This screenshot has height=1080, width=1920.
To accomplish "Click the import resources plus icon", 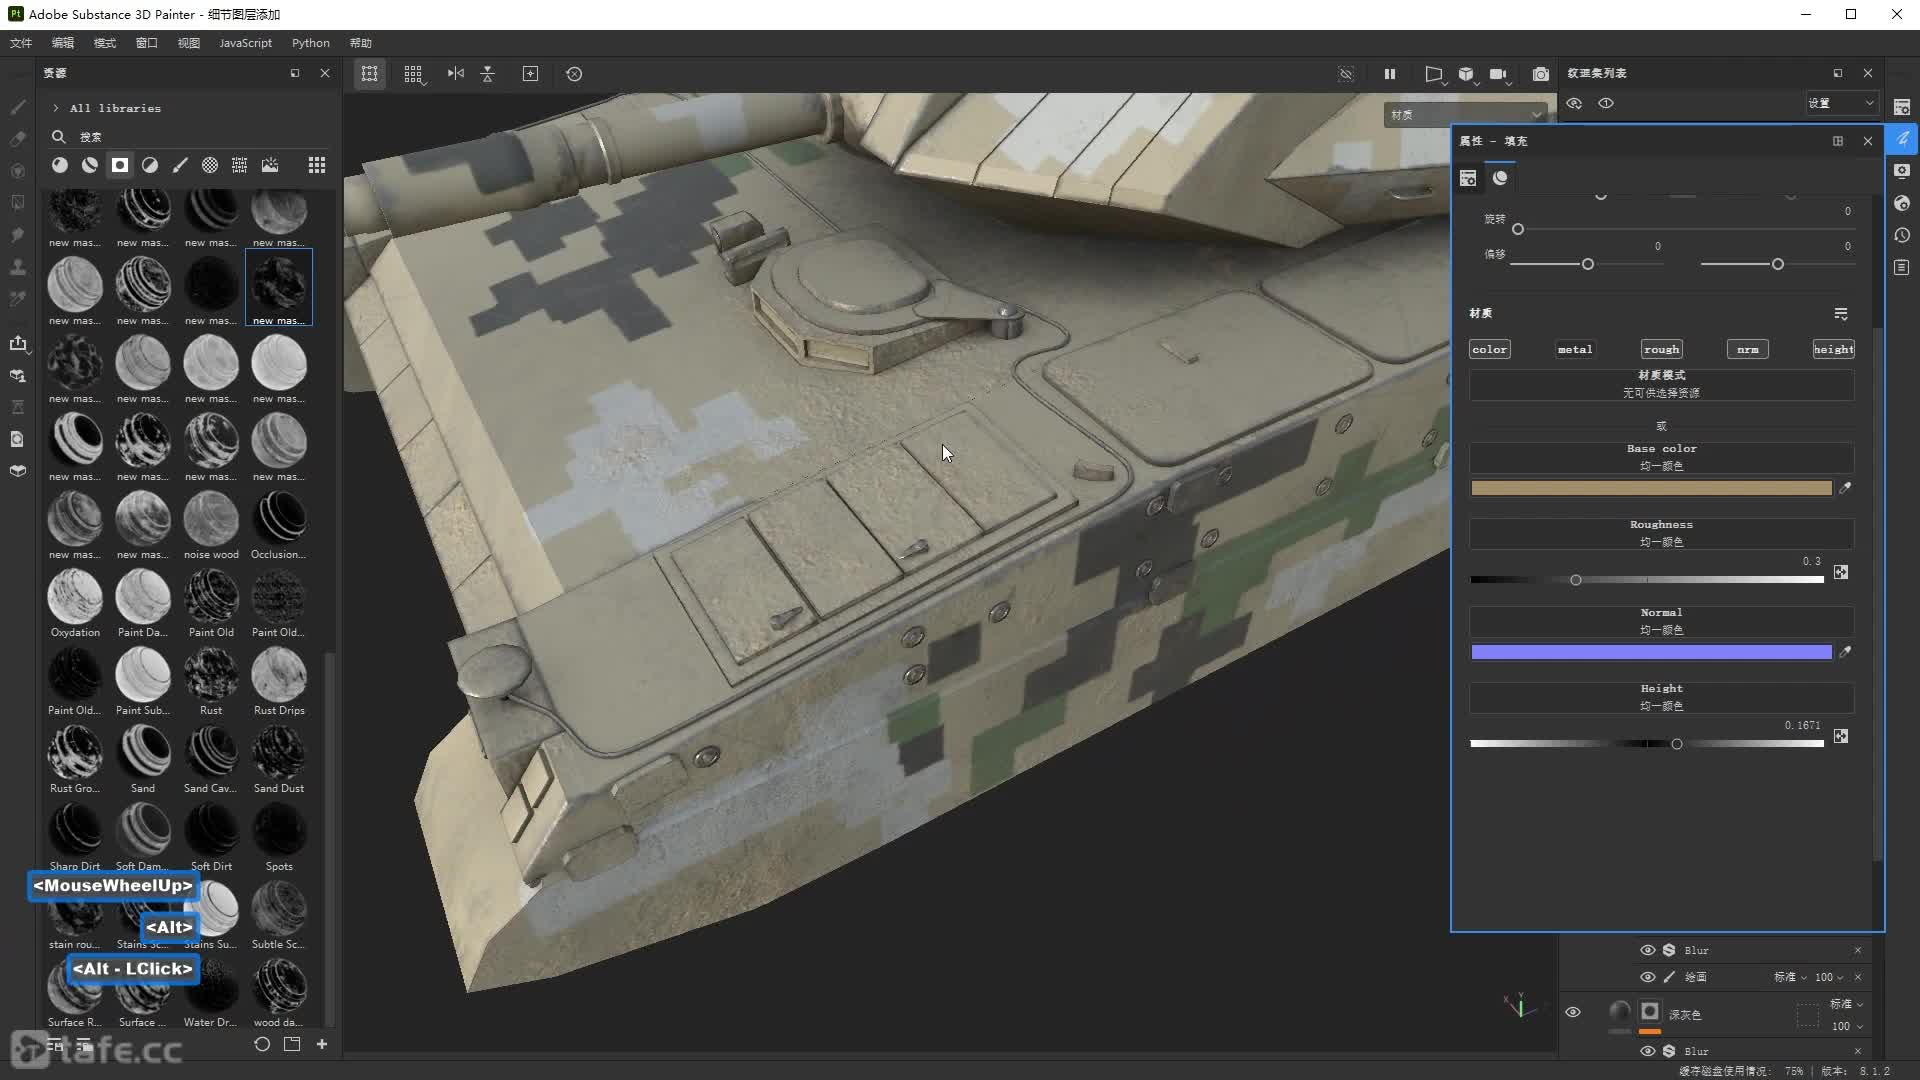I will 322,1044.
